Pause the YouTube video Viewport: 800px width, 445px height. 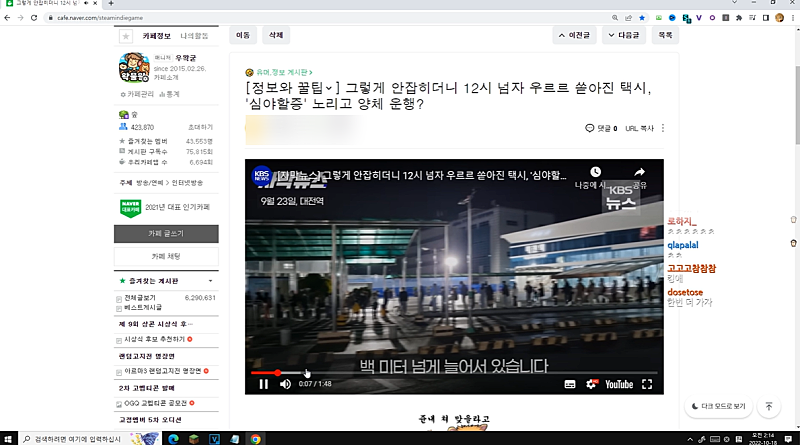pyautogui.click(x=263, y=384)
